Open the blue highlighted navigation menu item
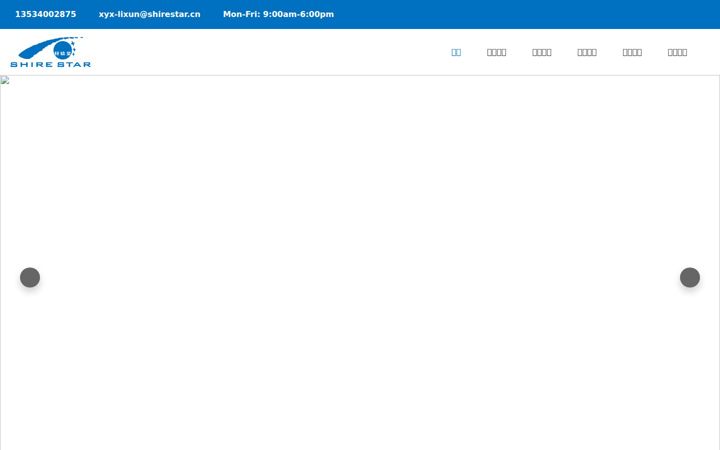The image size is (720, 450). pos(456,52)
